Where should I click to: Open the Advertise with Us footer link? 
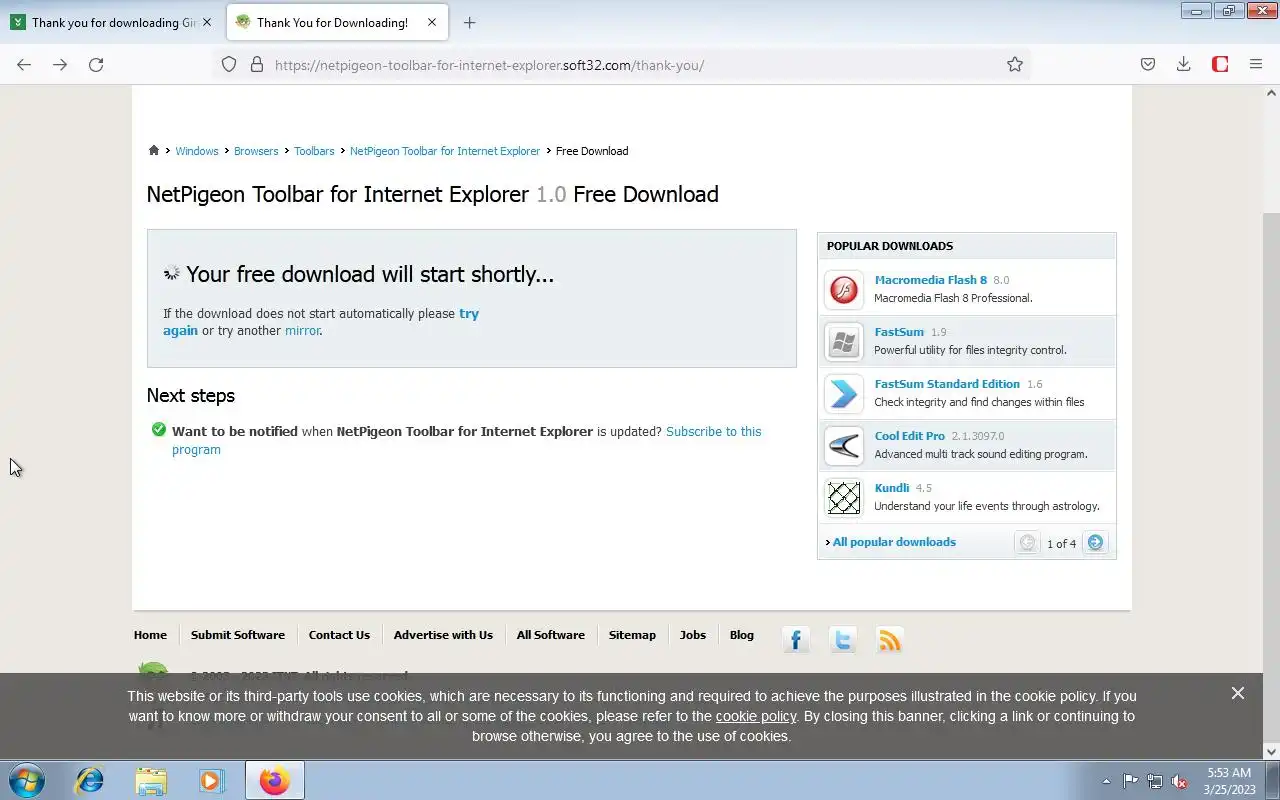coord(443,635)
